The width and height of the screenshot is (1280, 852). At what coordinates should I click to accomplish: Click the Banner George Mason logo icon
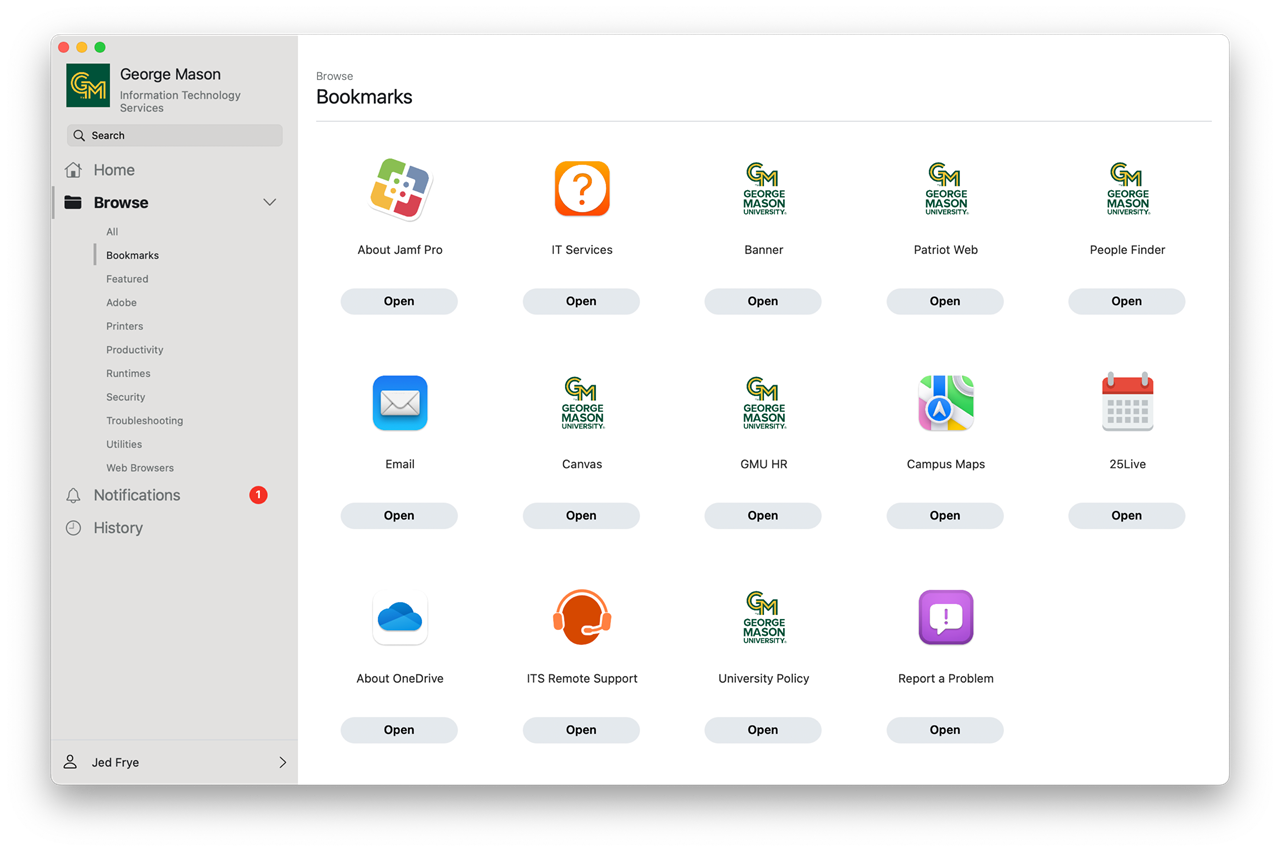click(x=764, y=189)
